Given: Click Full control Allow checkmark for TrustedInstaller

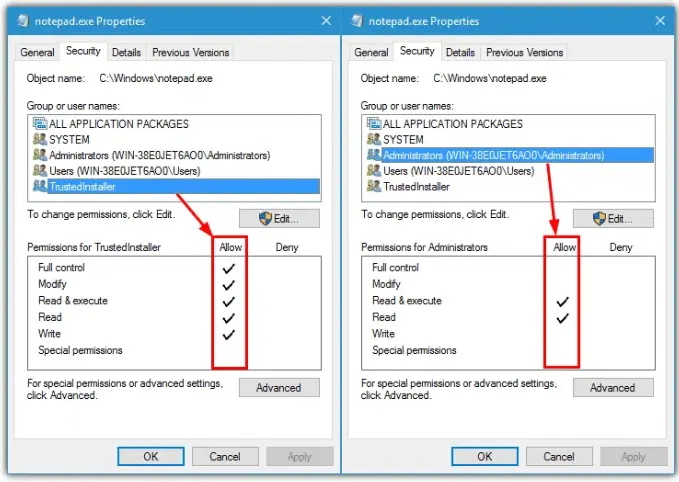Looking at the screenshot, I should click(229, 268).
